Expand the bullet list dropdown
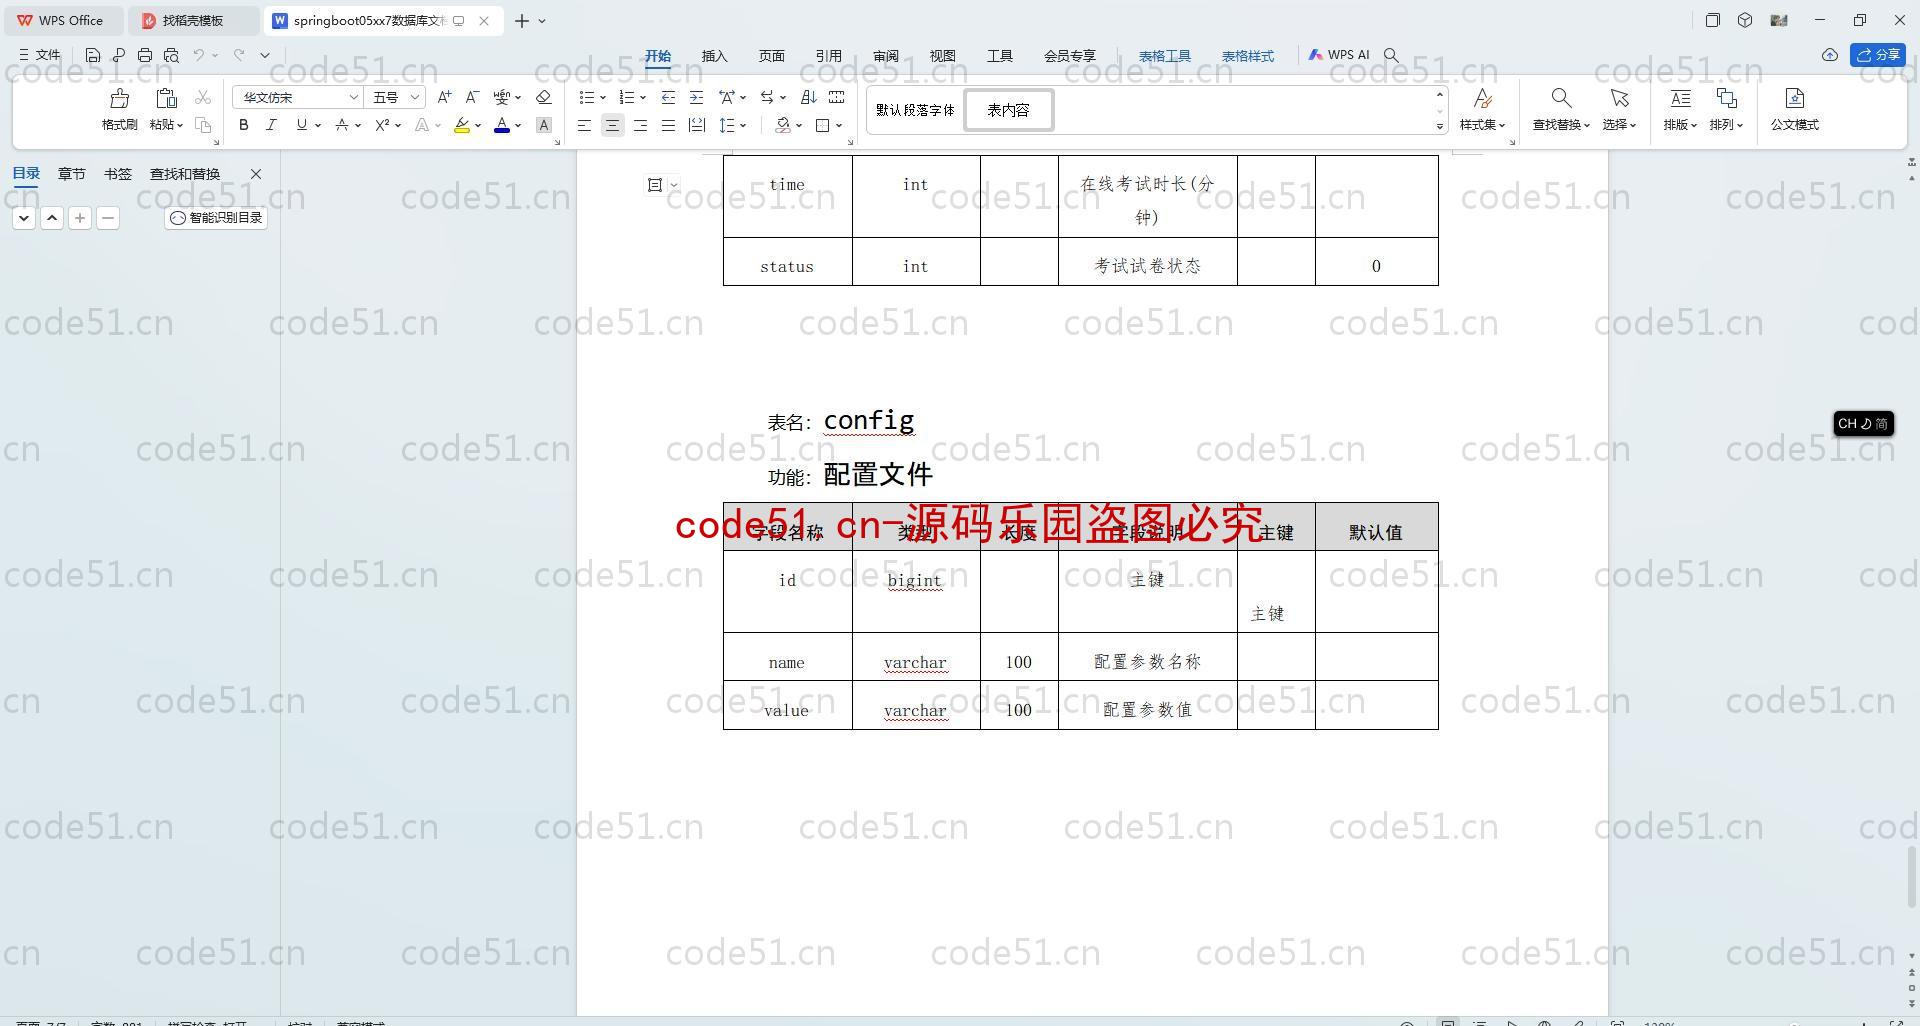 tap(603, 98)
